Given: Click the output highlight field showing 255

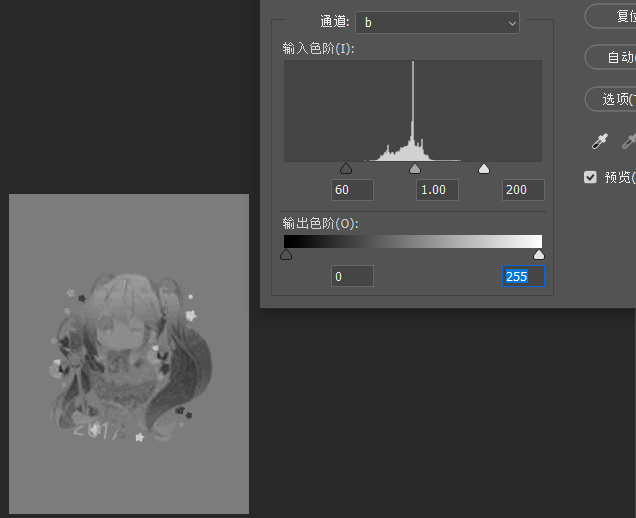Looking at the screenshot, I should [523, 276].
